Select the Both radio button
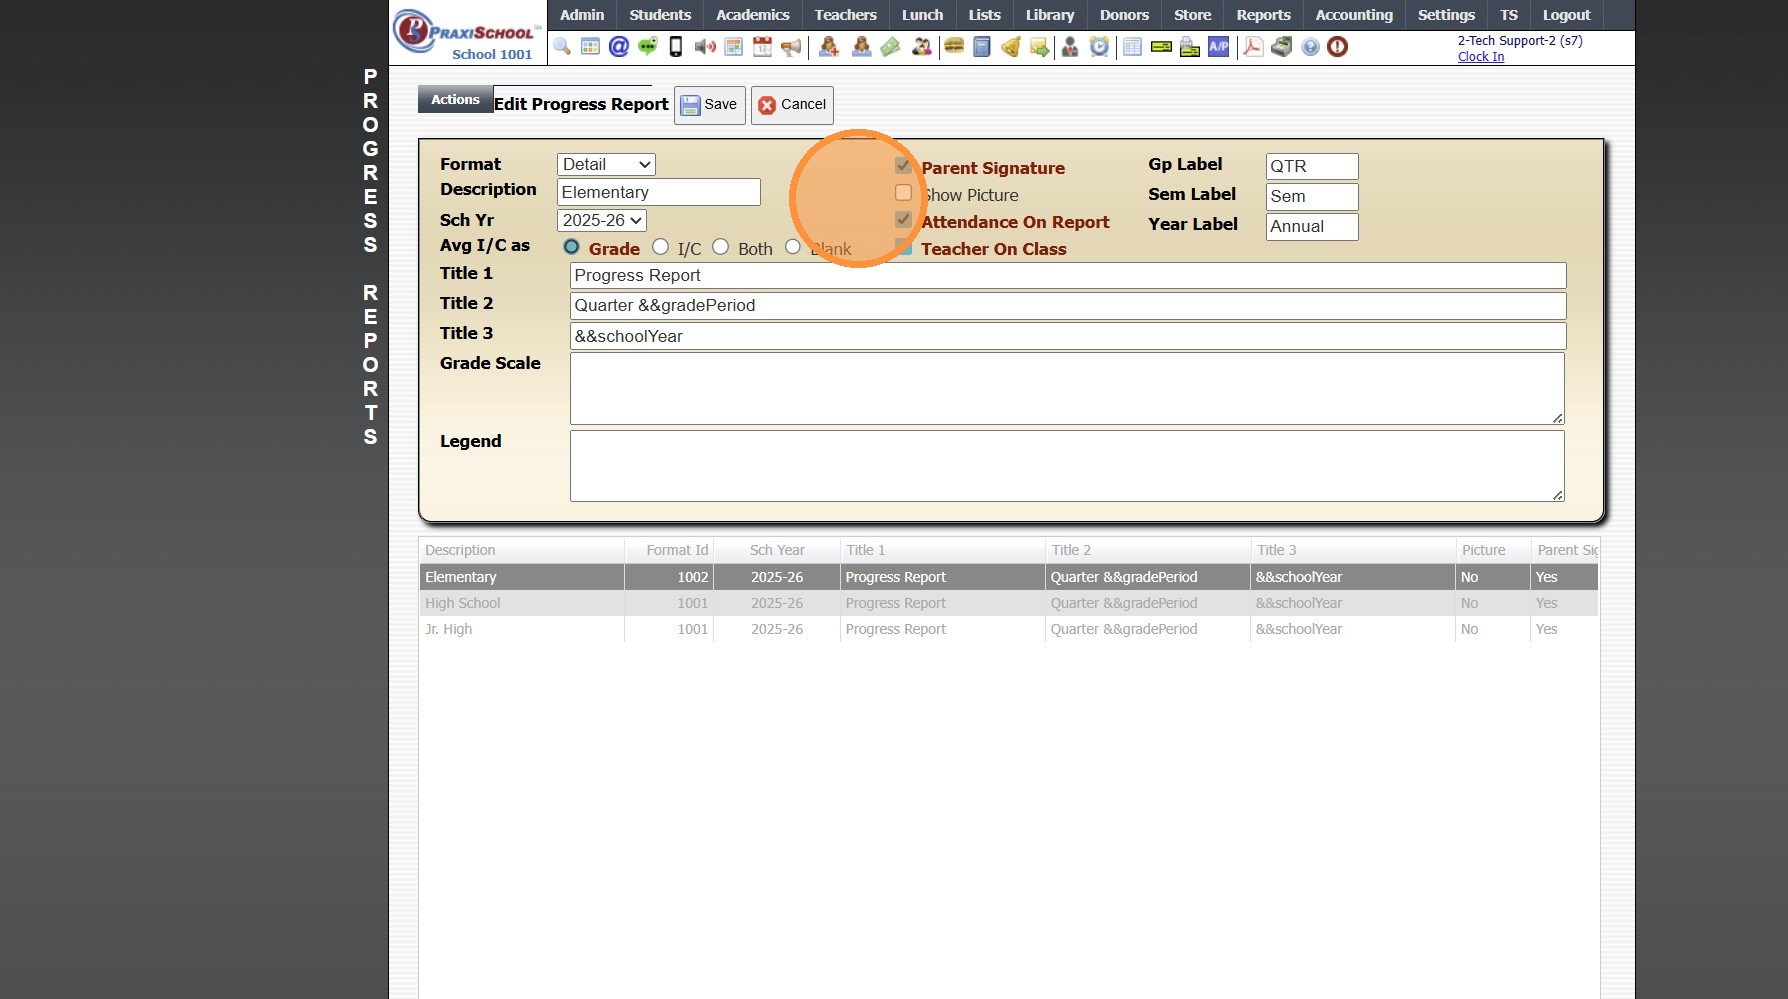This screenshot has width=1788, height=999. 720,247
